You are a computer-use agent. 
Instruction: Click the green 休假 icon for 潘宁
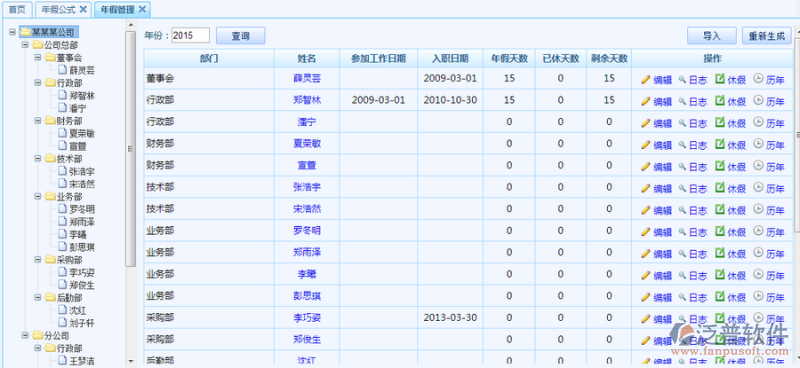pyautogui.click(x=720, y=122)
